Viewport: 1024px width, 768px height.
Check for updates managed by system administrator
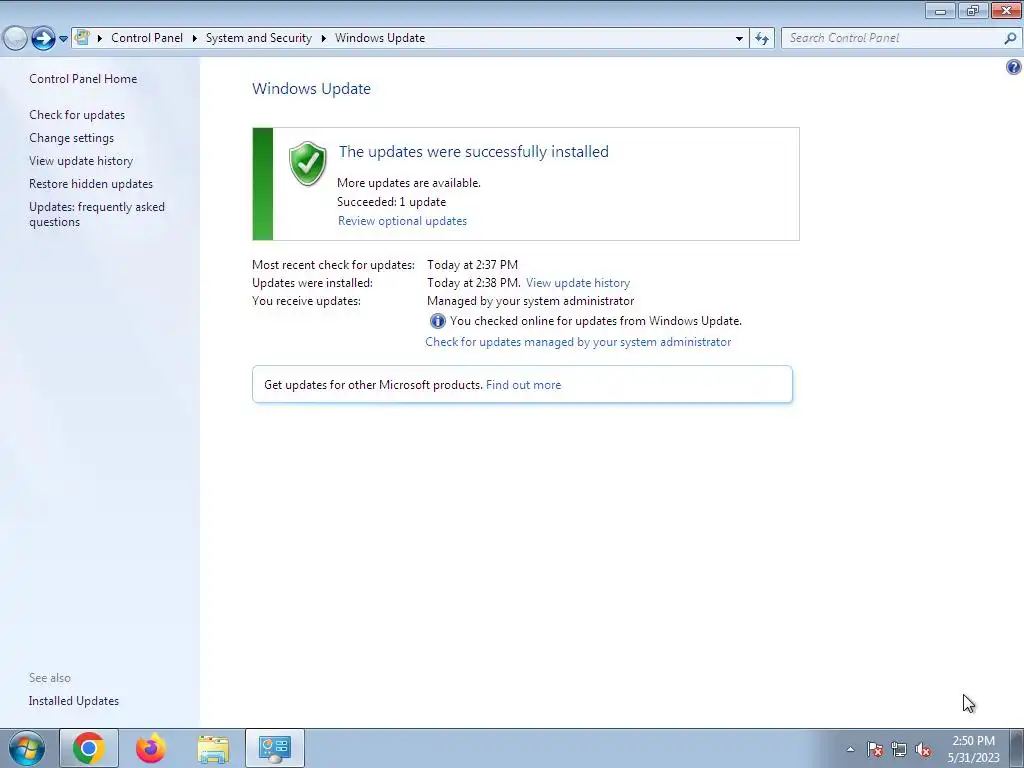tap(578, 342)
